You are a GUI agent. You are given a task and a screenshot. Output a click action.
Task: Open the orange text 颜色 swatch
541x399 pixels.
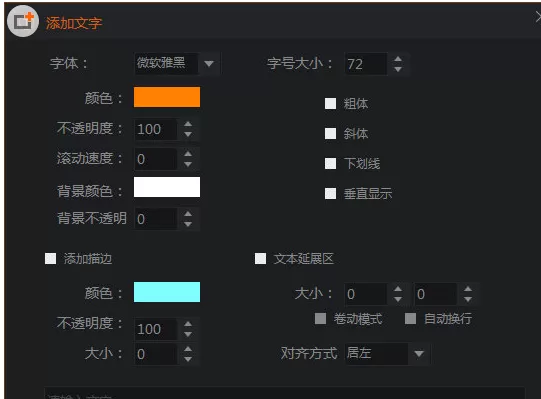coord(167,97)
